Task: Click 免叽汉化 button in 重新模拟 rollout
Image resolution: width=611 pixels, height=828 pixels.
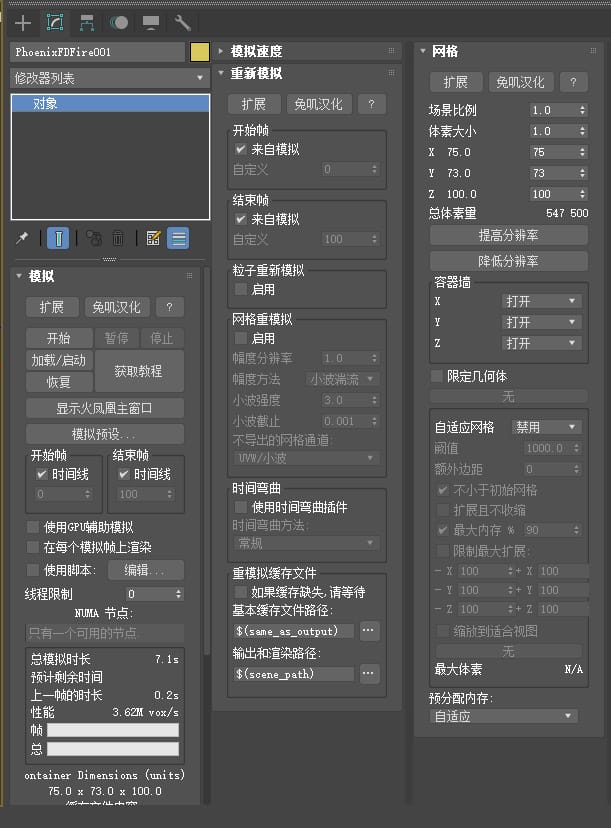Action: (318, 104)
